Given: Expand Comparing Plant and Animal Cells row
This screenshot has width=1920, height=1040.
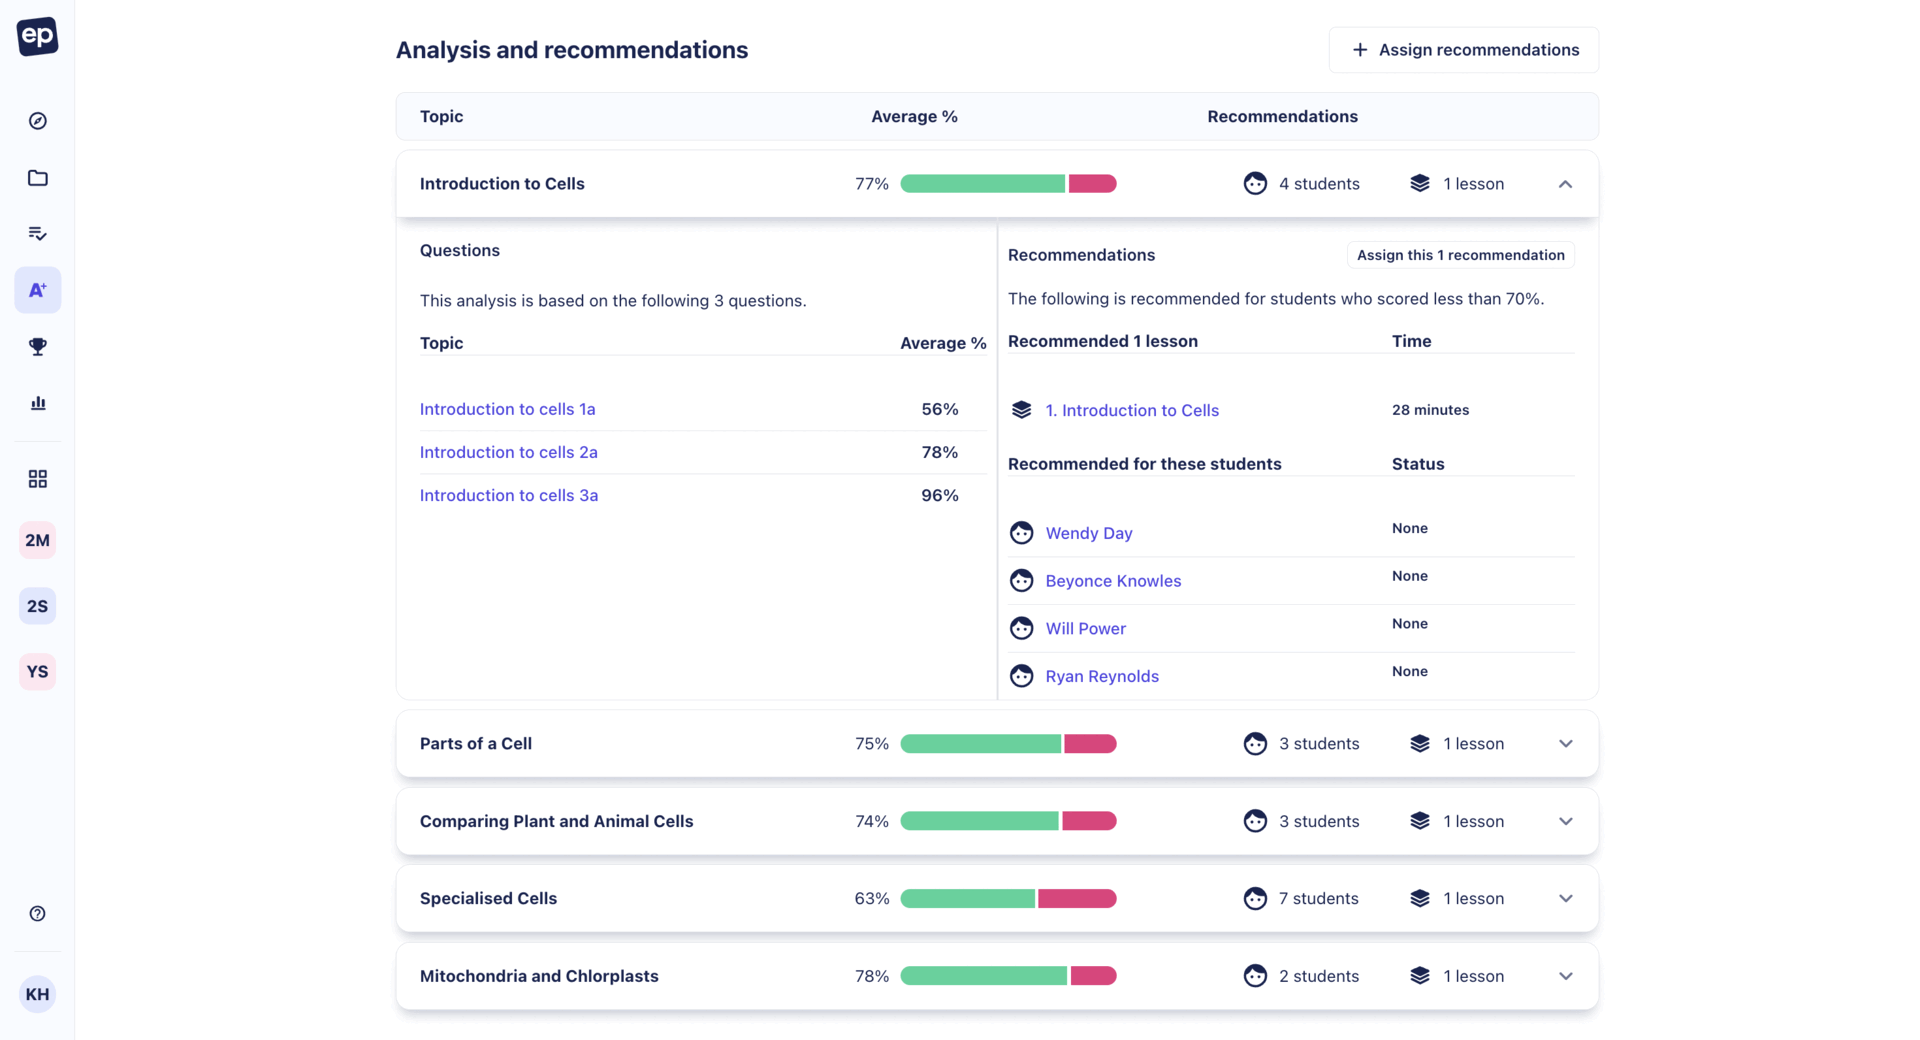Looking at the screenshot, I should (x=1565, y=822).
